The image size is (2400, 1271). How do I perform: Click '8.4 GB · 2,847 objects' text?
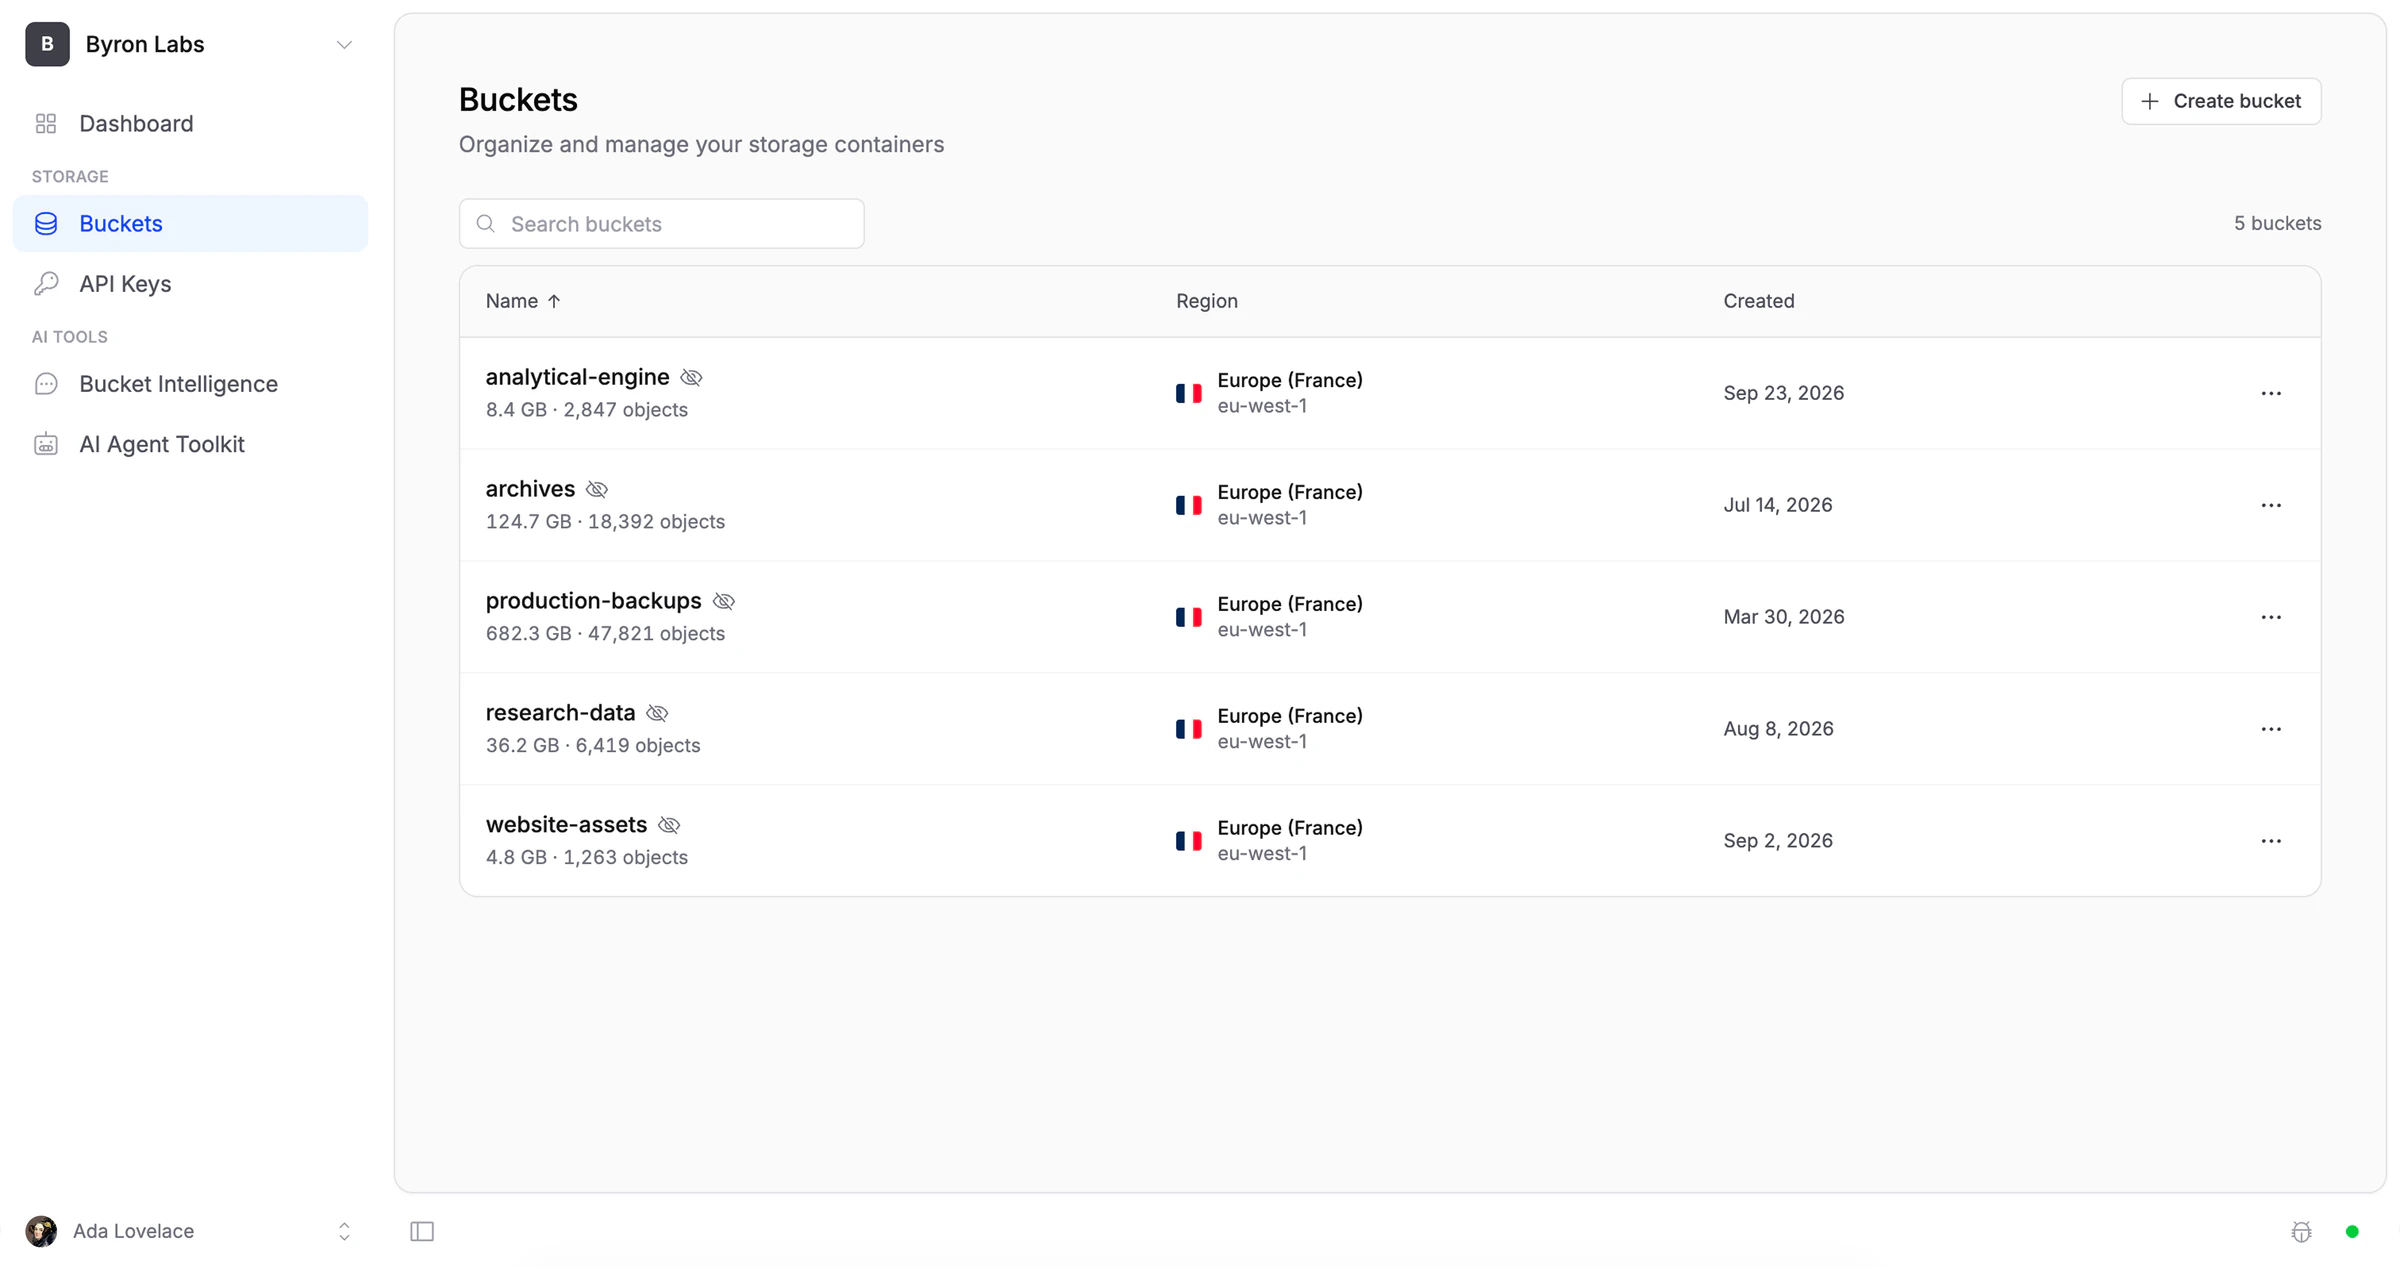(587, 410)
